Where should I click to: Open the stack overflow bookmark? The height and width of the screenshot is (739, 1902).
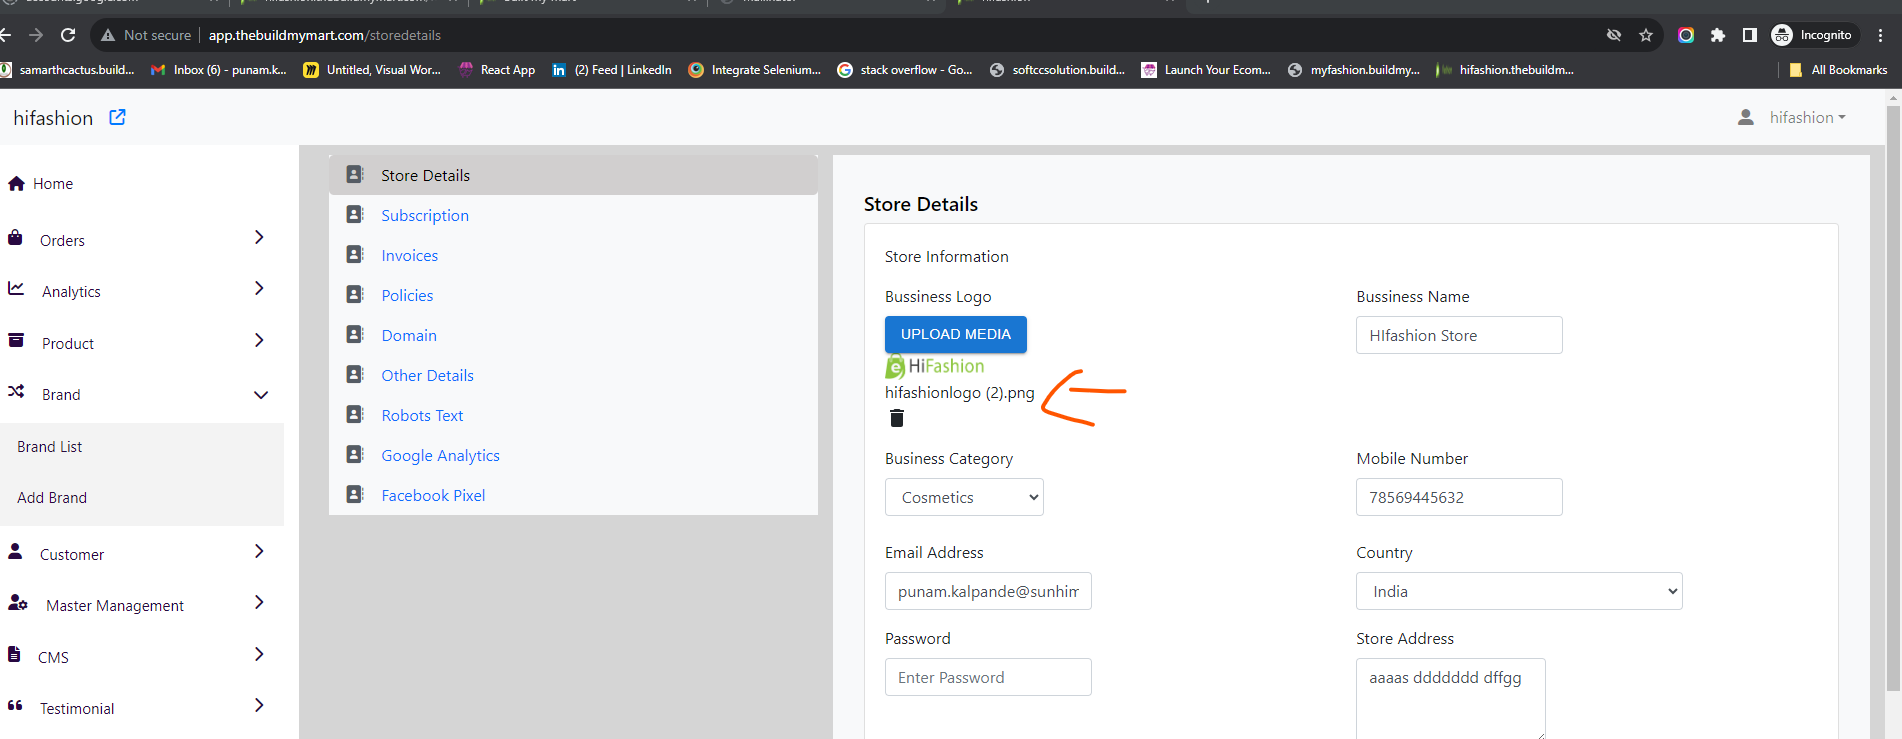pos(905,70)
